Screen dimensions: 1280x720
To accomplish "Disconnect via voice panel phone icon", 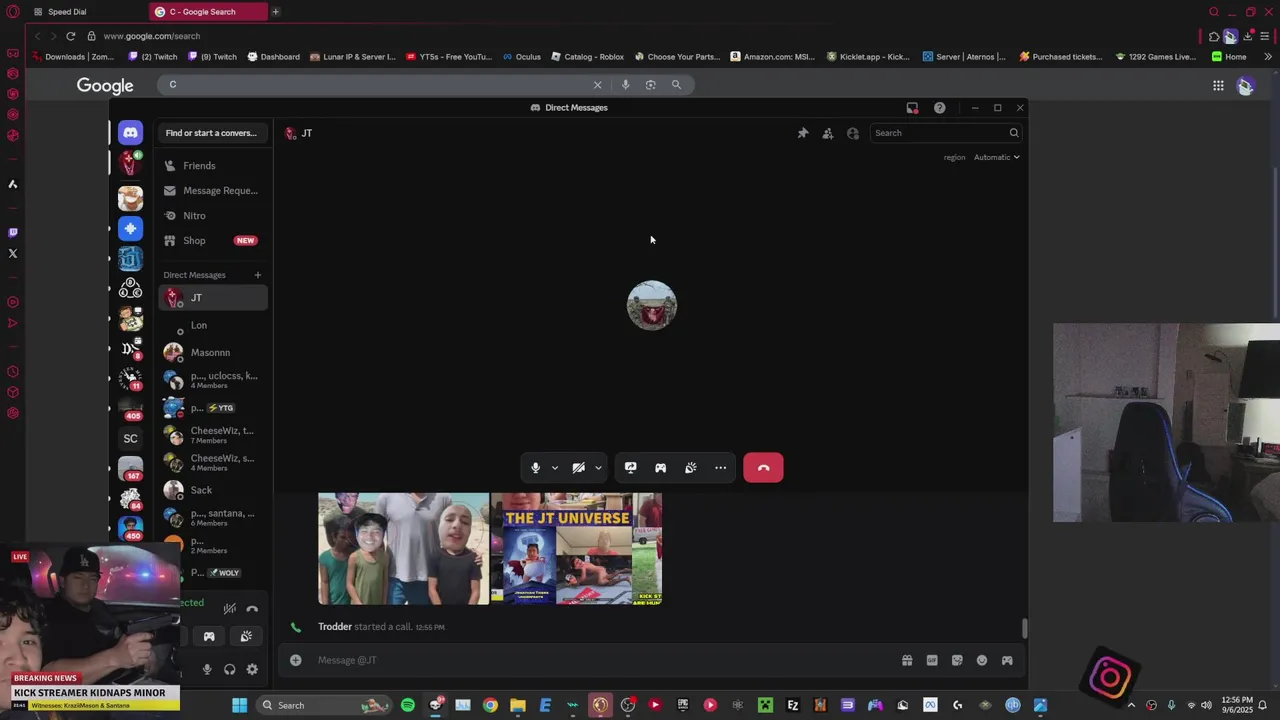I will pyautogui.click(x=252, y=608).
